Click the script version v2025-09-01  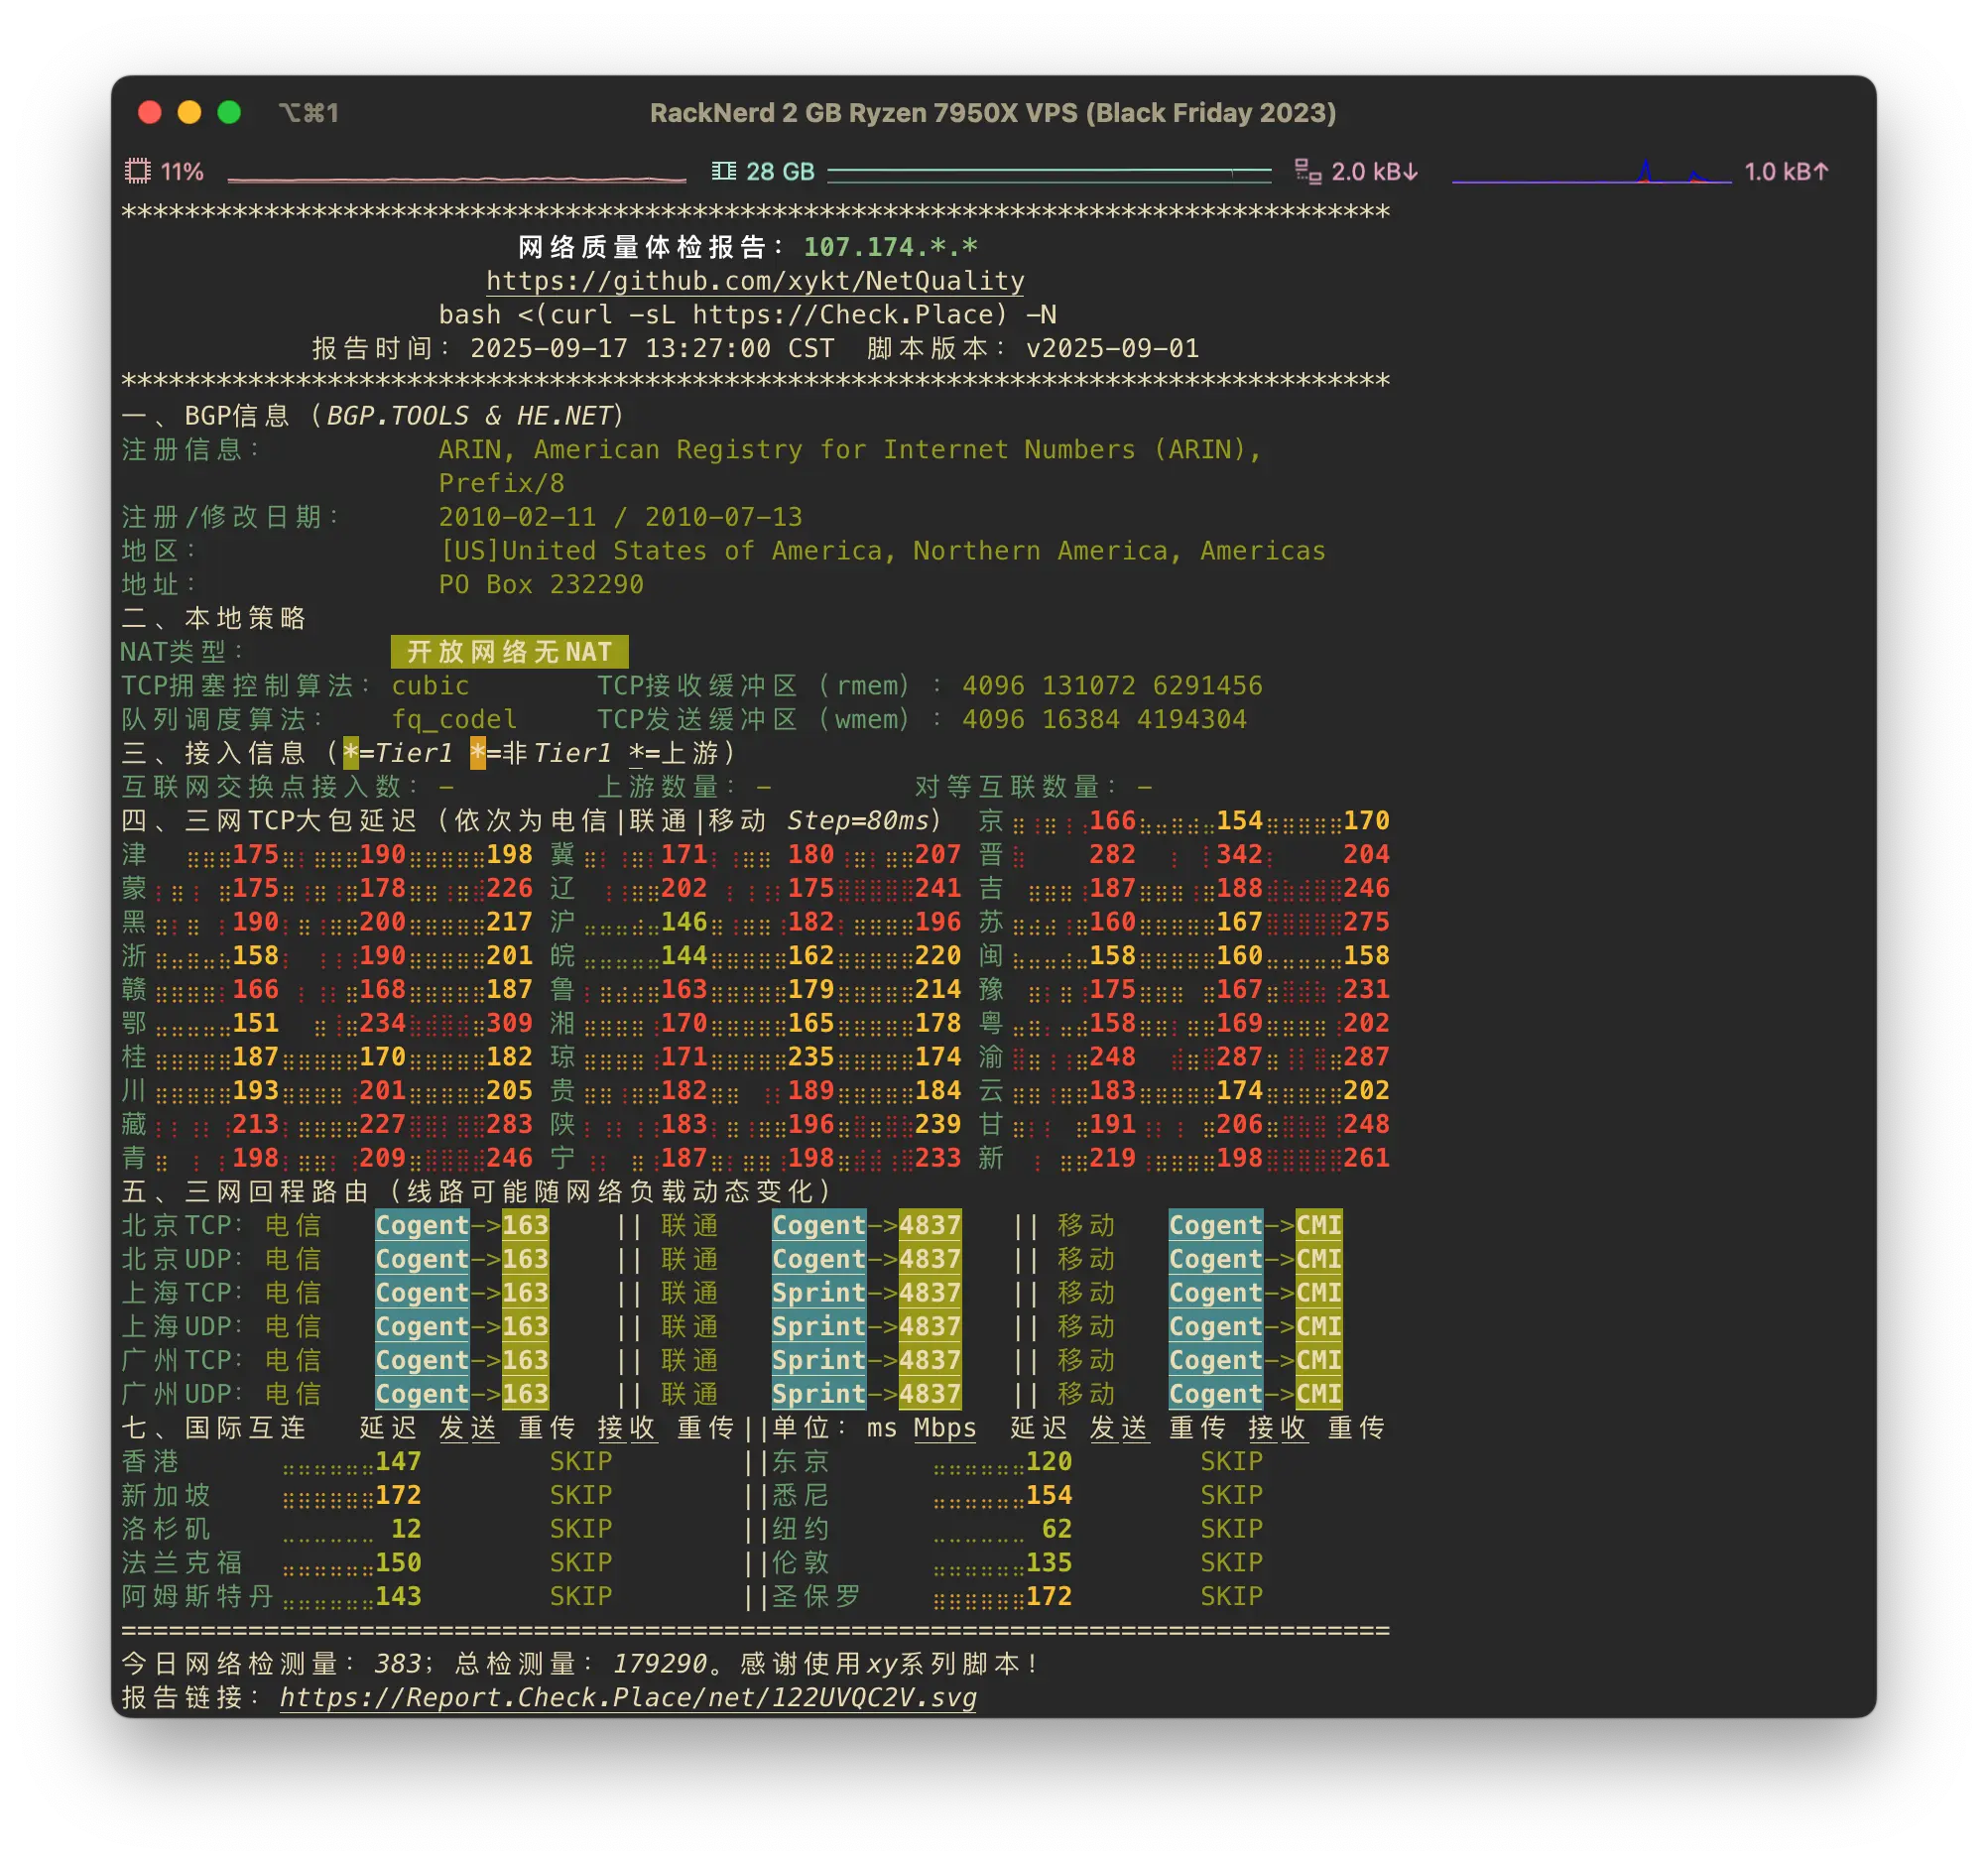click(1112, 348)
